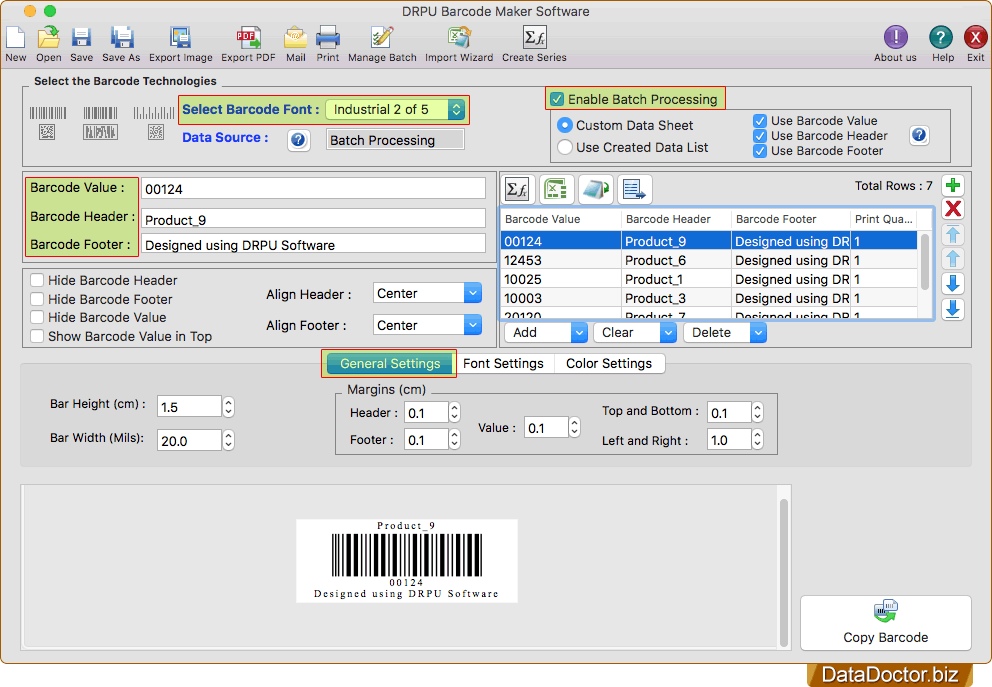Viewport: 992px width, 687px height.
Task: Toggle Use Barcode Header checkbox
Action: click(760, 136)
